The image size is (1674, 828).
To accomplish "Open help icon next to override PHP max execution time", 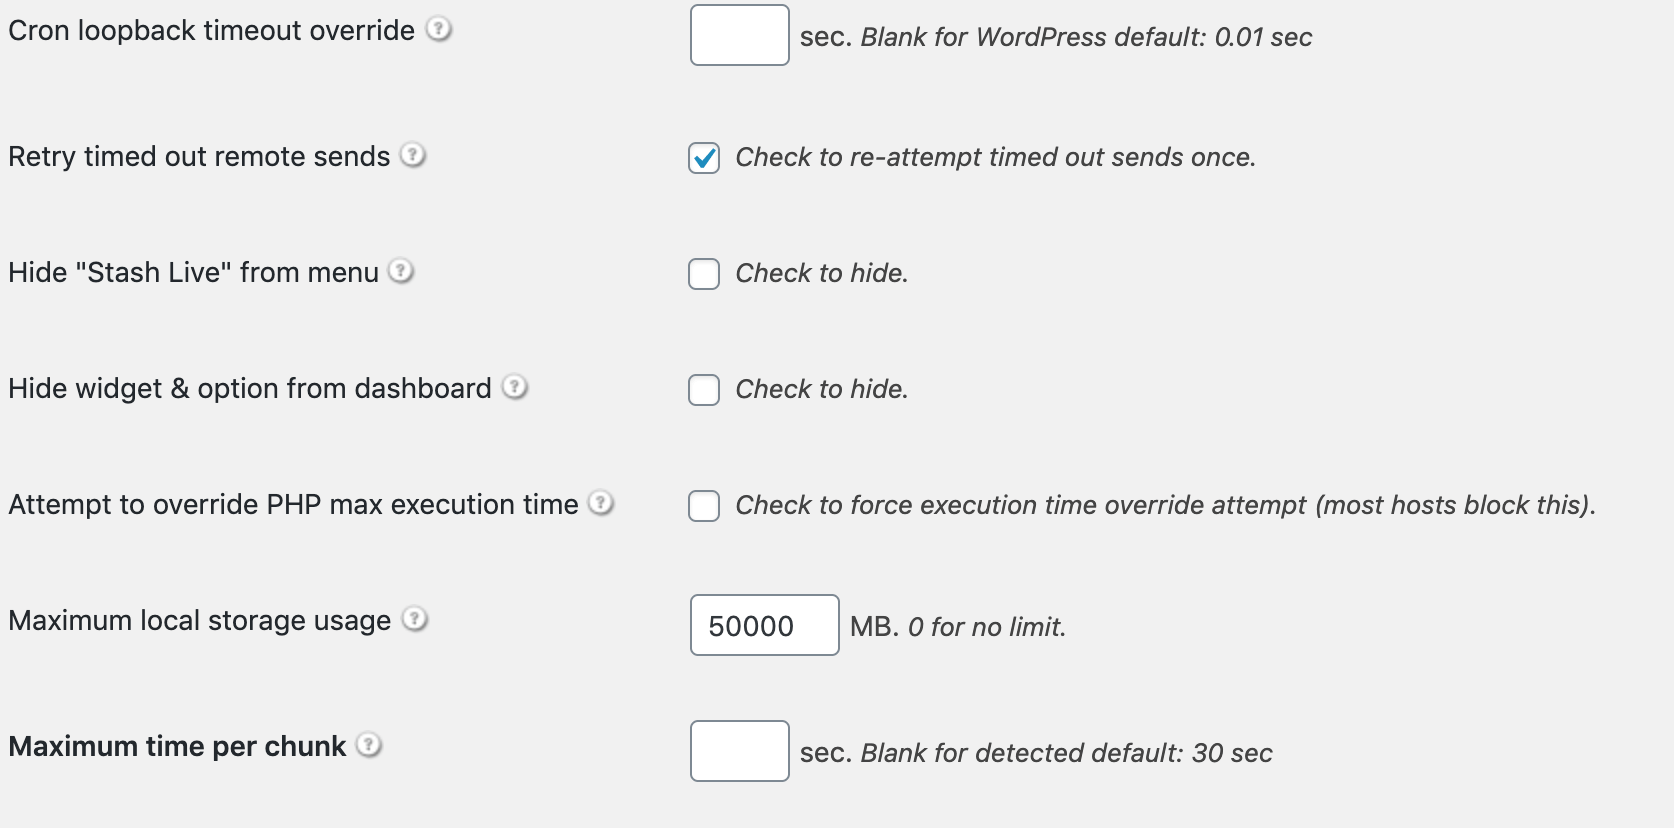I will (x=601, y=503).
